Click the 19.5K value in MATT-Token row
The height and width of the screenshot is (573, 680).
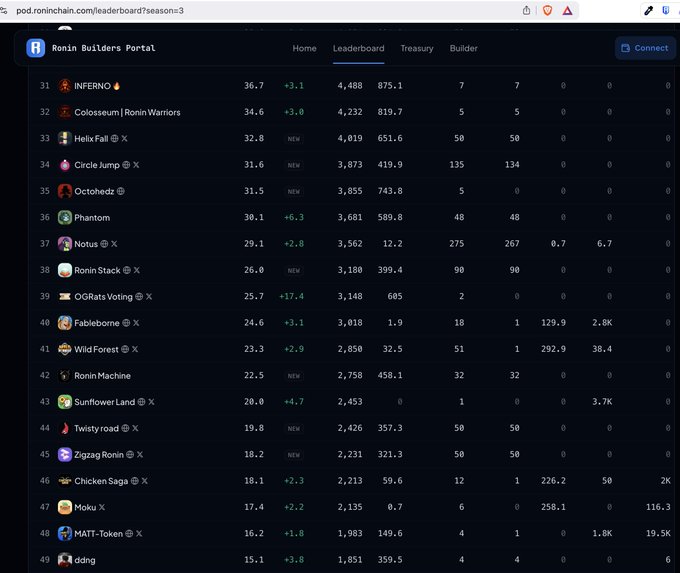click(658, 533)
